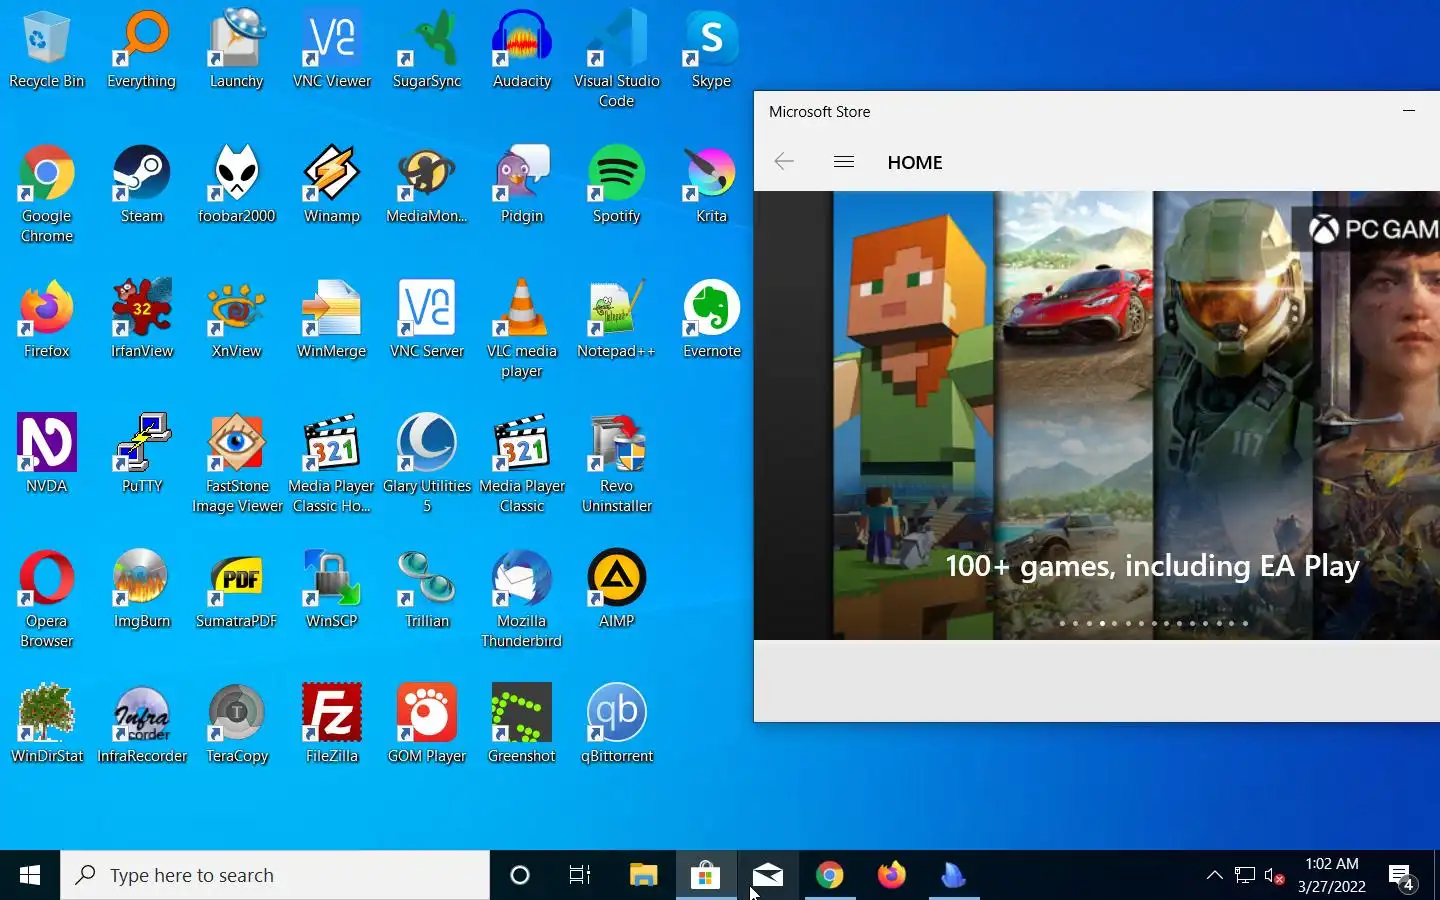Select the XnView desktop icon
The height and width of the screenshot is (900, 1440).
[236, 321]
